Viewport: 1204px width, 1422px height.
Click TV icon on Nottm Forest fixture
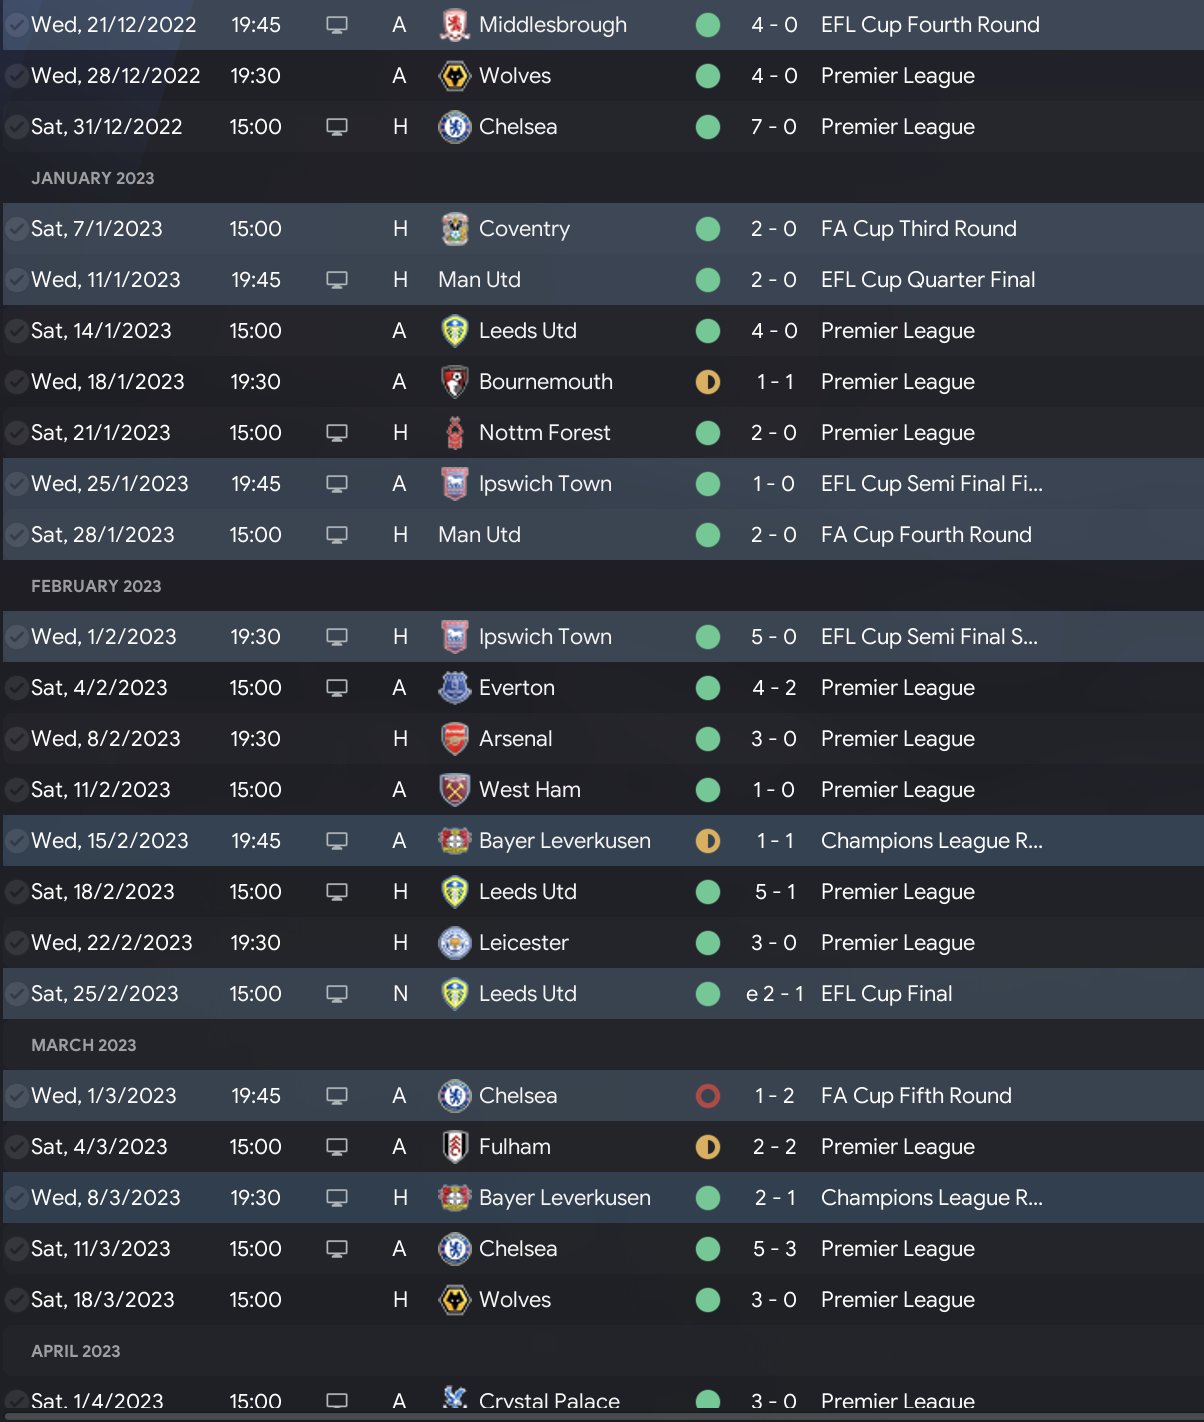[x=337, y=433]
